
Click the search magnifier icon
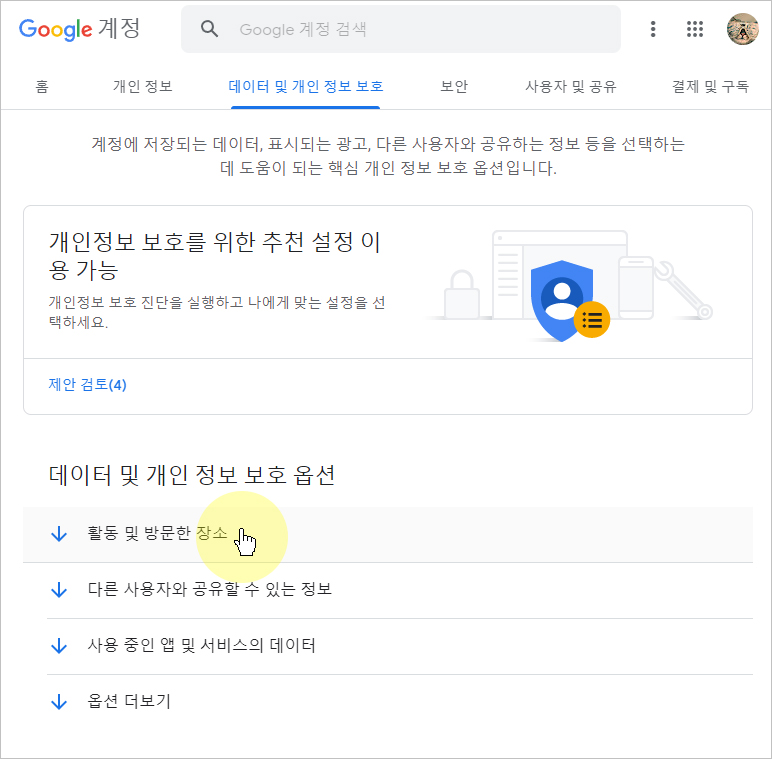click(209, 29)
